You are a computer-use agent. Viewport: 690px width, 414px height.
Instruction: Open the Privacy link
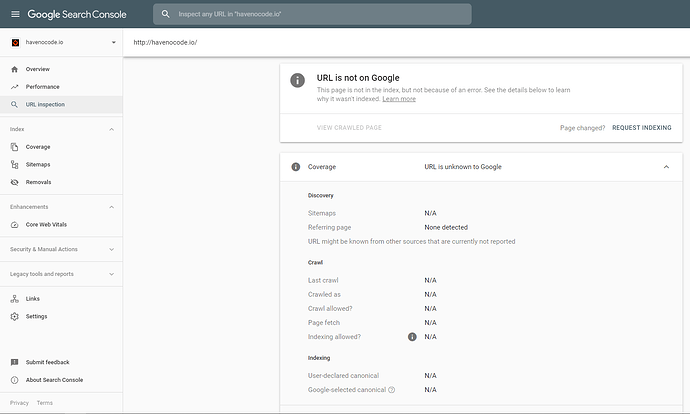19,403
